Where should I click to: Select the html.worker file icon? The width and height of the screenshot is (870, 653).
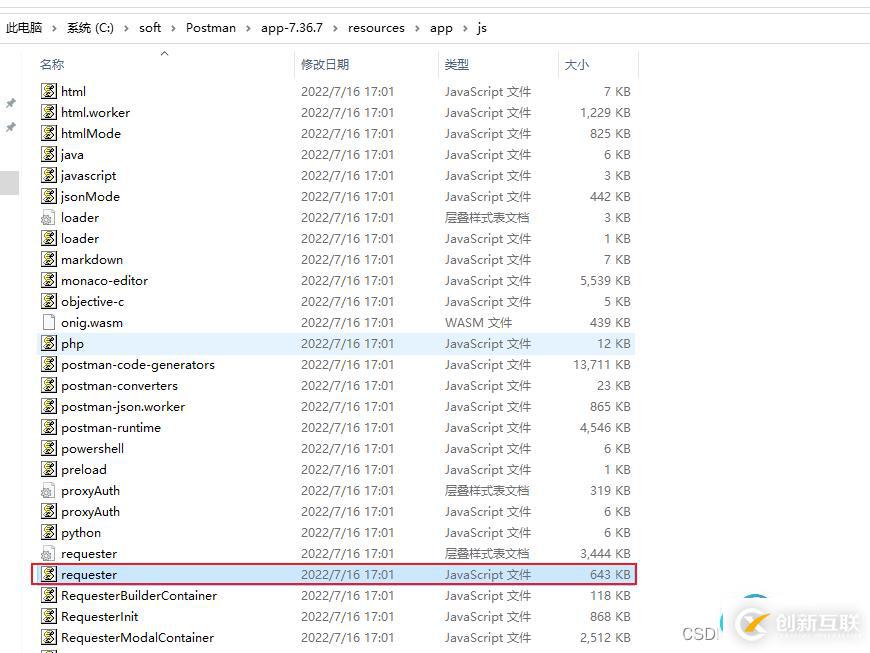49,112
